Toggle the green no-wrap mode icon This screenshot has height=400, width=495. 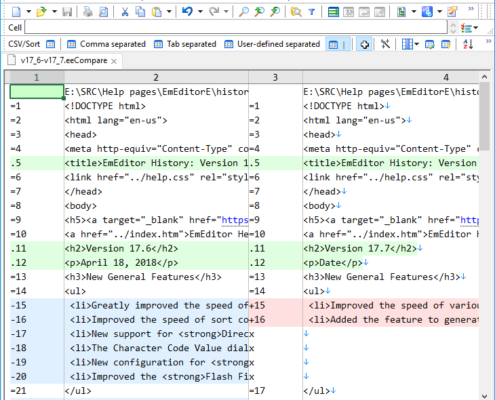coord(333,12)
